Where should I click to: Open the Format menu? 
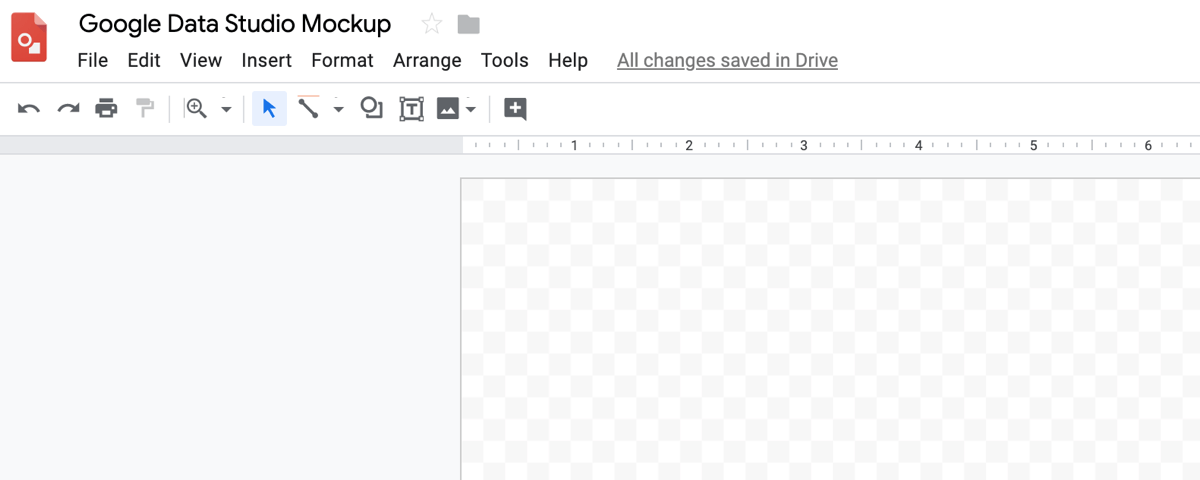coord(342,60)
